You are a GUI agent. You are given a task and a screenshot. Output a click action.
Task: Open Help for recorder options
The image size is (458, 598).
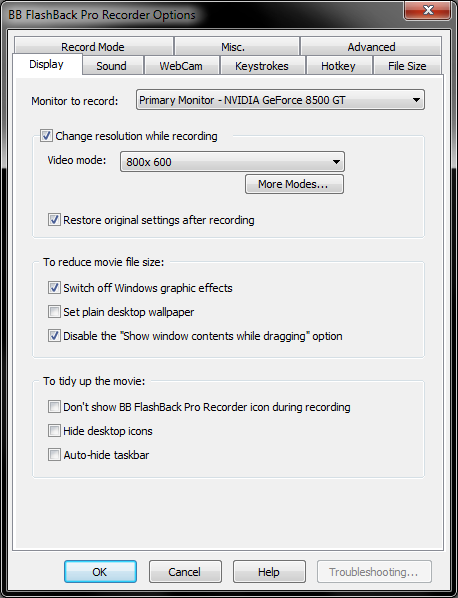point(269,571)
